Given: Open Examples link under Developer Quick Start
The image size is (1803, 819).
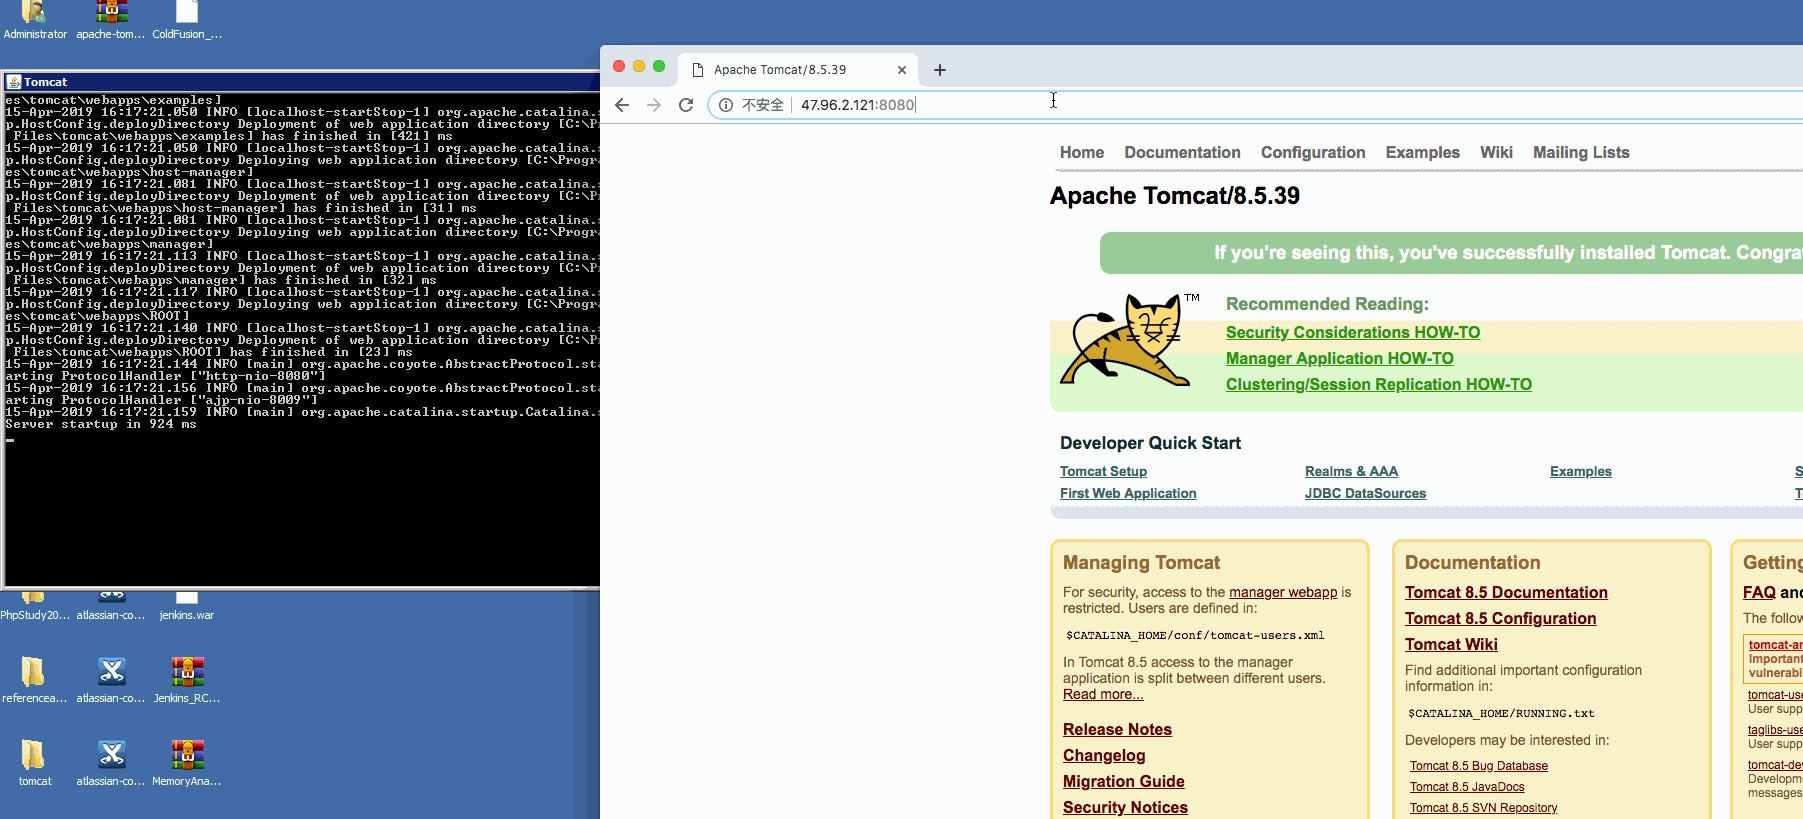Looking at the screenshot, I should [1581, 471].
